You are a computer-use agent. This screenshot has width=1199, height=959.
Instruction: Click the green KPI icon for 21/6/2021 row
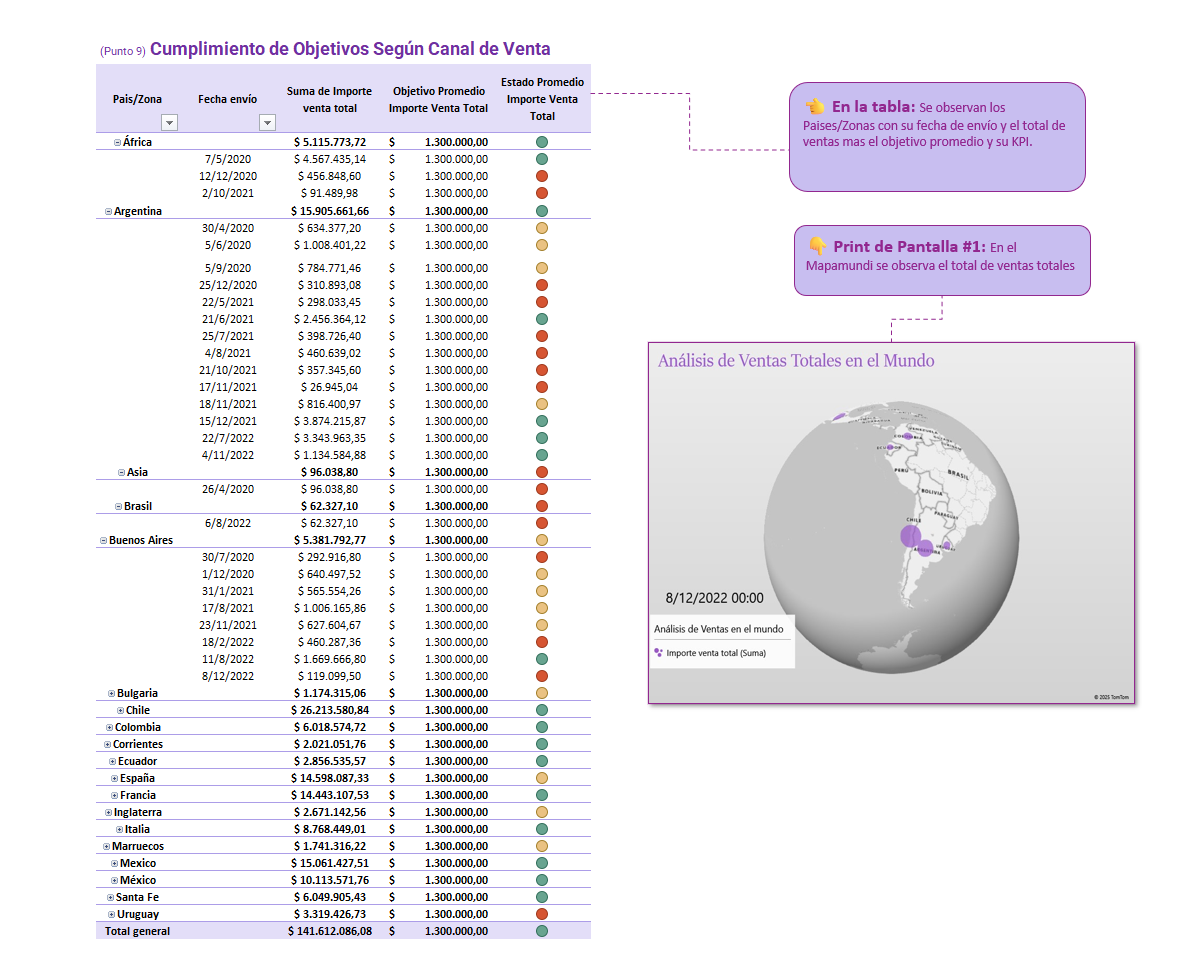(x=542, y=319)
